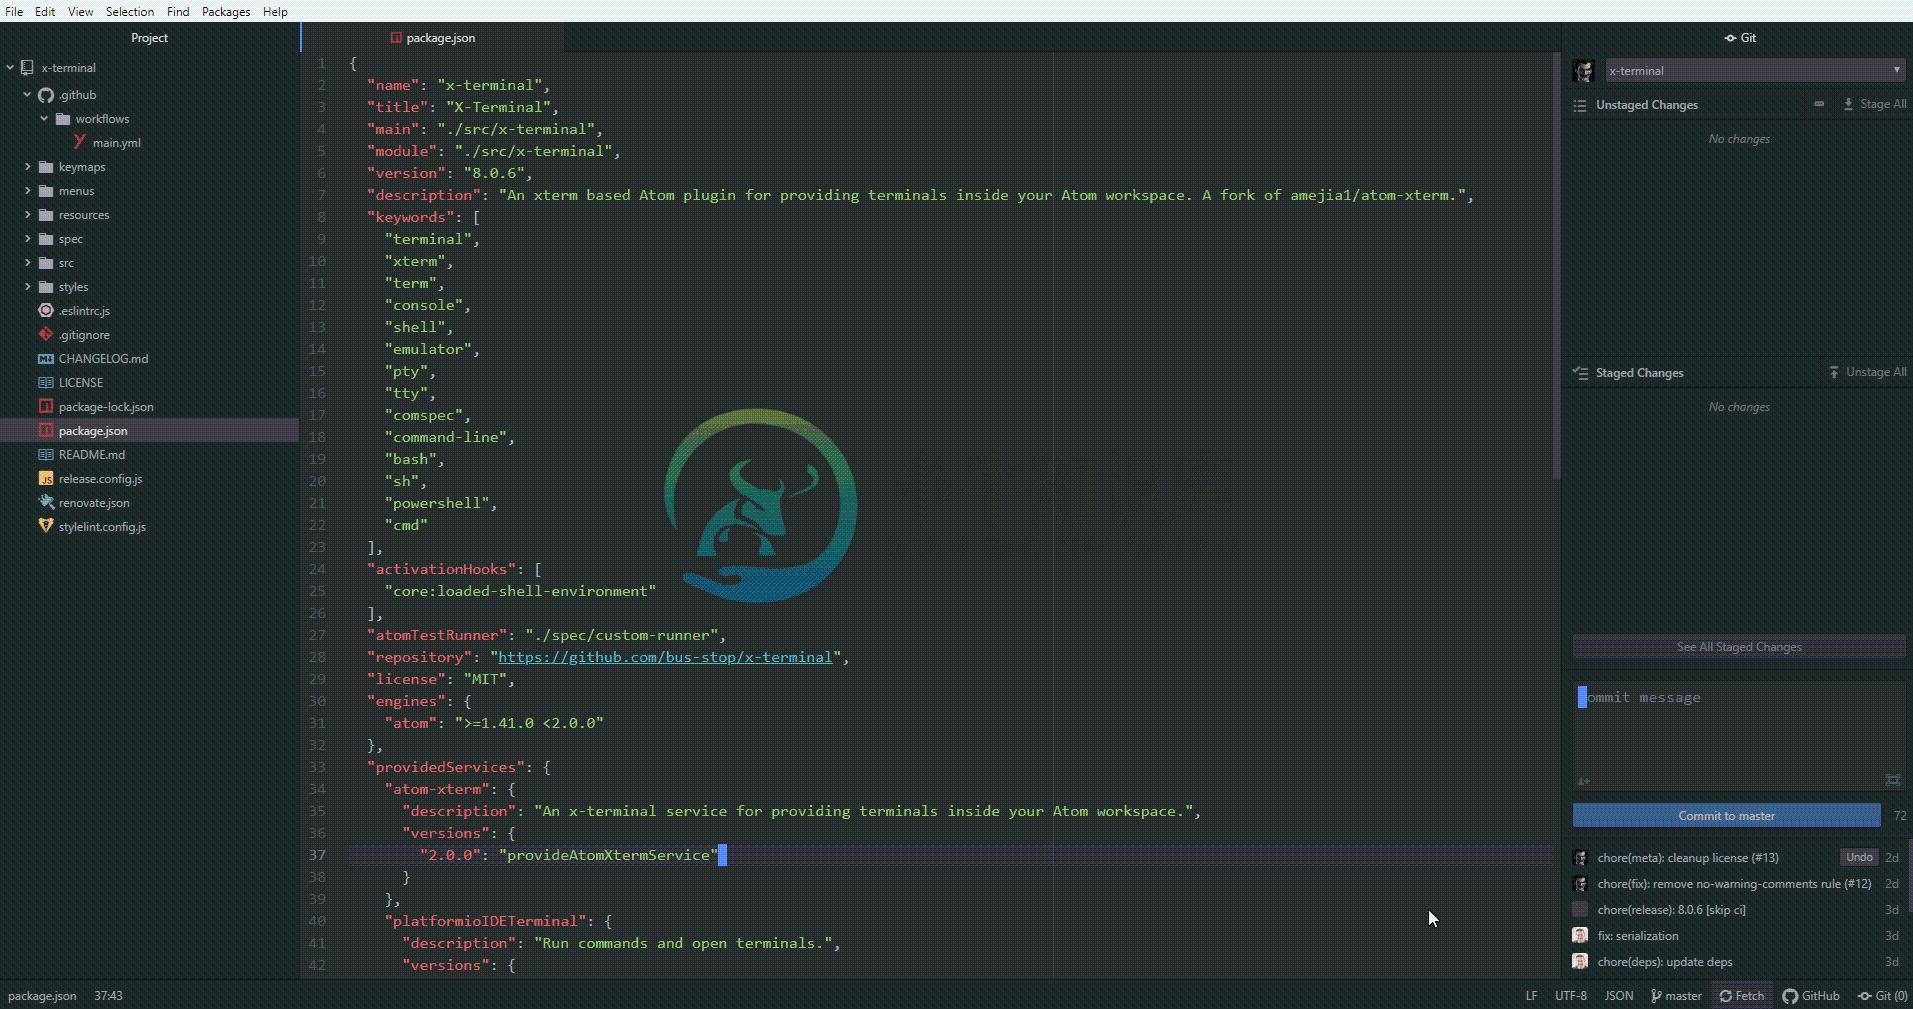Screen dimensions: 1913x1009
Task: Collapse the workflows folder
Action: [x=44, y=119]
